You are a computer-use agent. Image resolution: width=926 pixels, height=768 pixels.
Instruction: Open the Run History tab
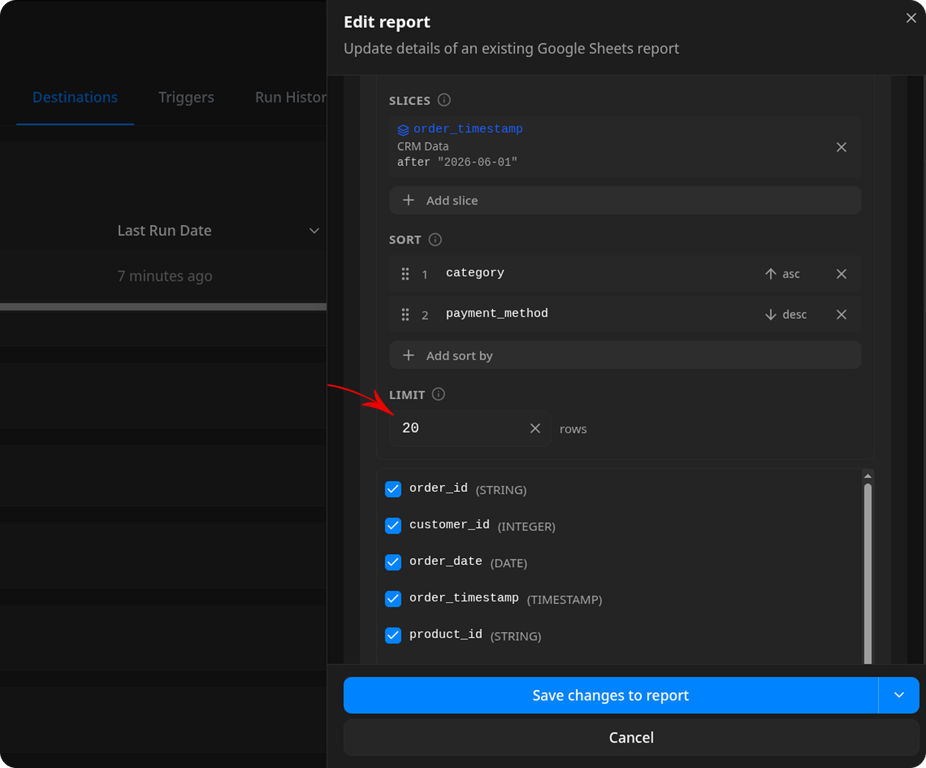click(x=291, y=97)
